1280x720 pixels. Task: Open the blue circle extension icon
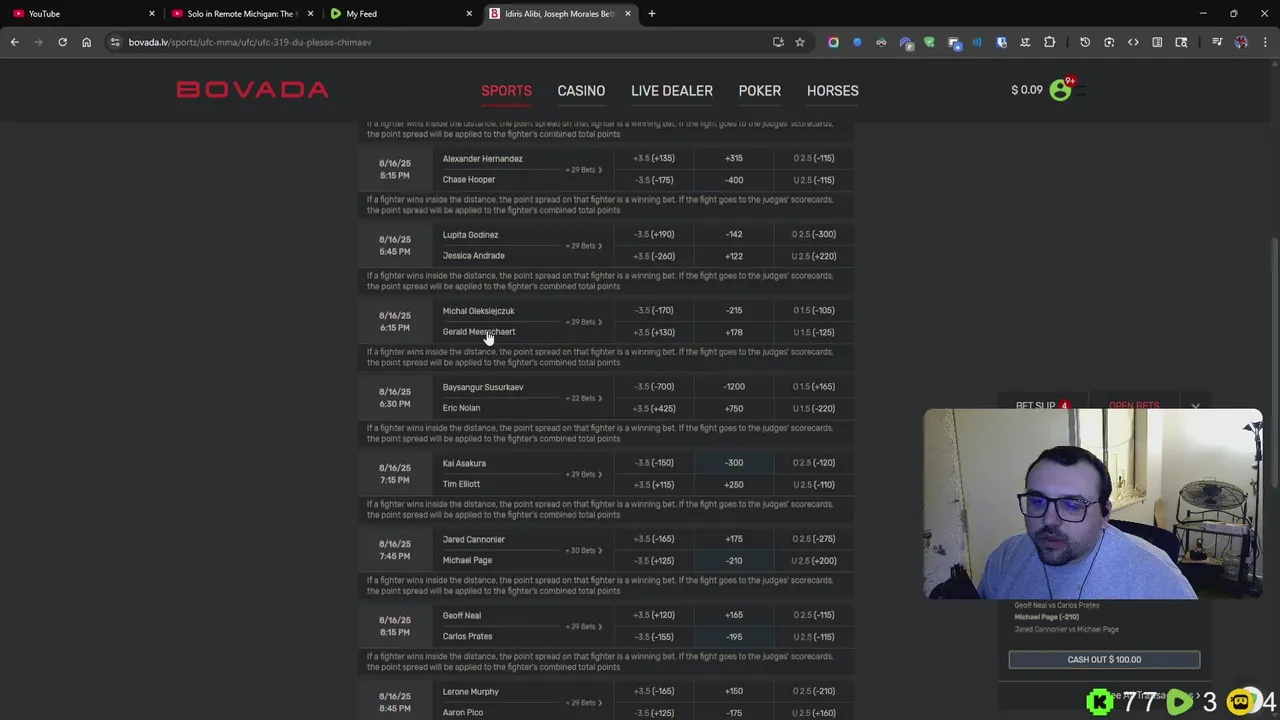click(857, 42)
